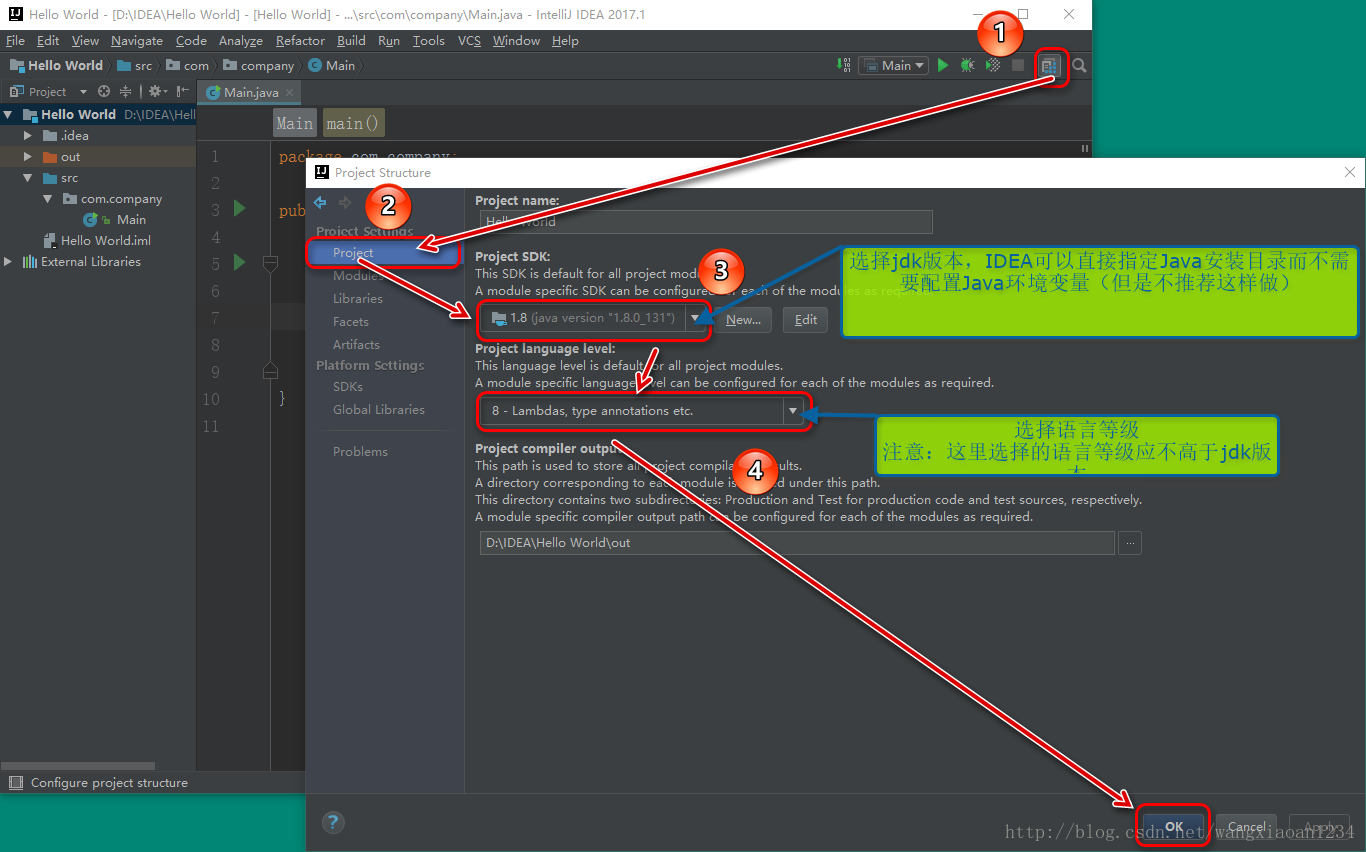The height and width of the screenshot is (852, 1366).
Task: Expand External Libraries node
Action: (9, 262)
